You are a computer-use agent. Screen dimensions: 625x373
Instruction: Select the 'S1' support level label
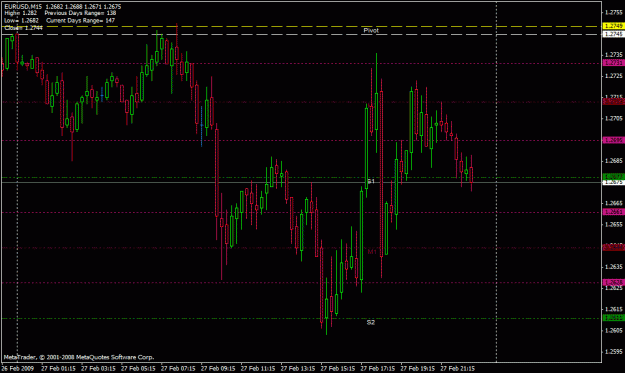pyautogui.click(x=371, y=181)
